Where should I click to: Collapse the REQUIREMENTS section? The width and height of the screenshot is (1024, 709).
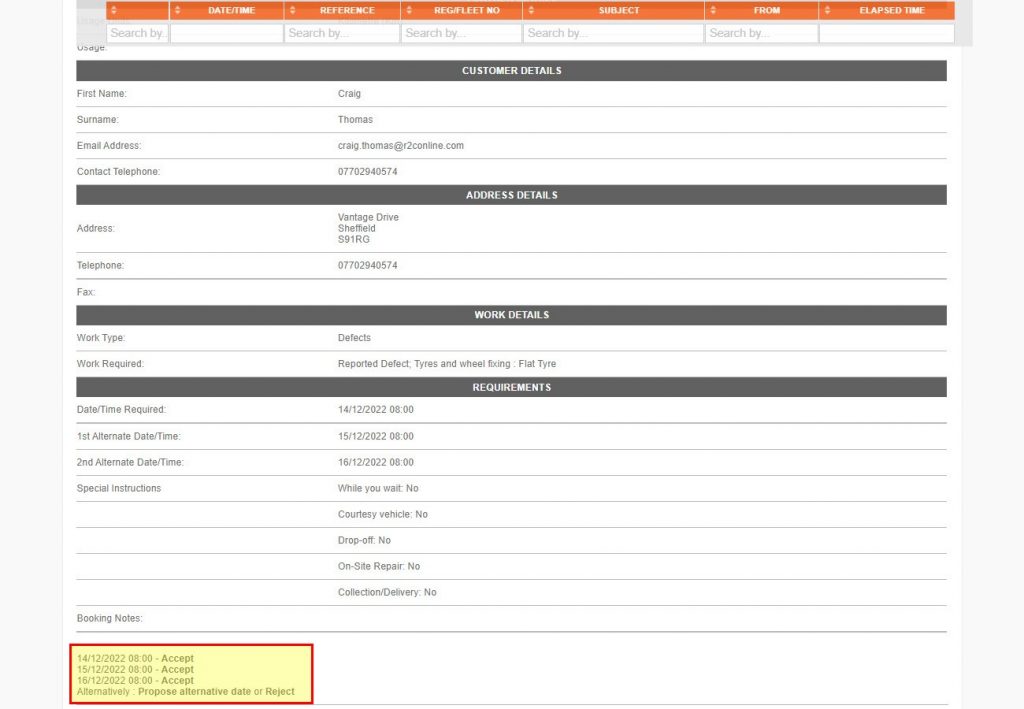(x=511, y=387)
